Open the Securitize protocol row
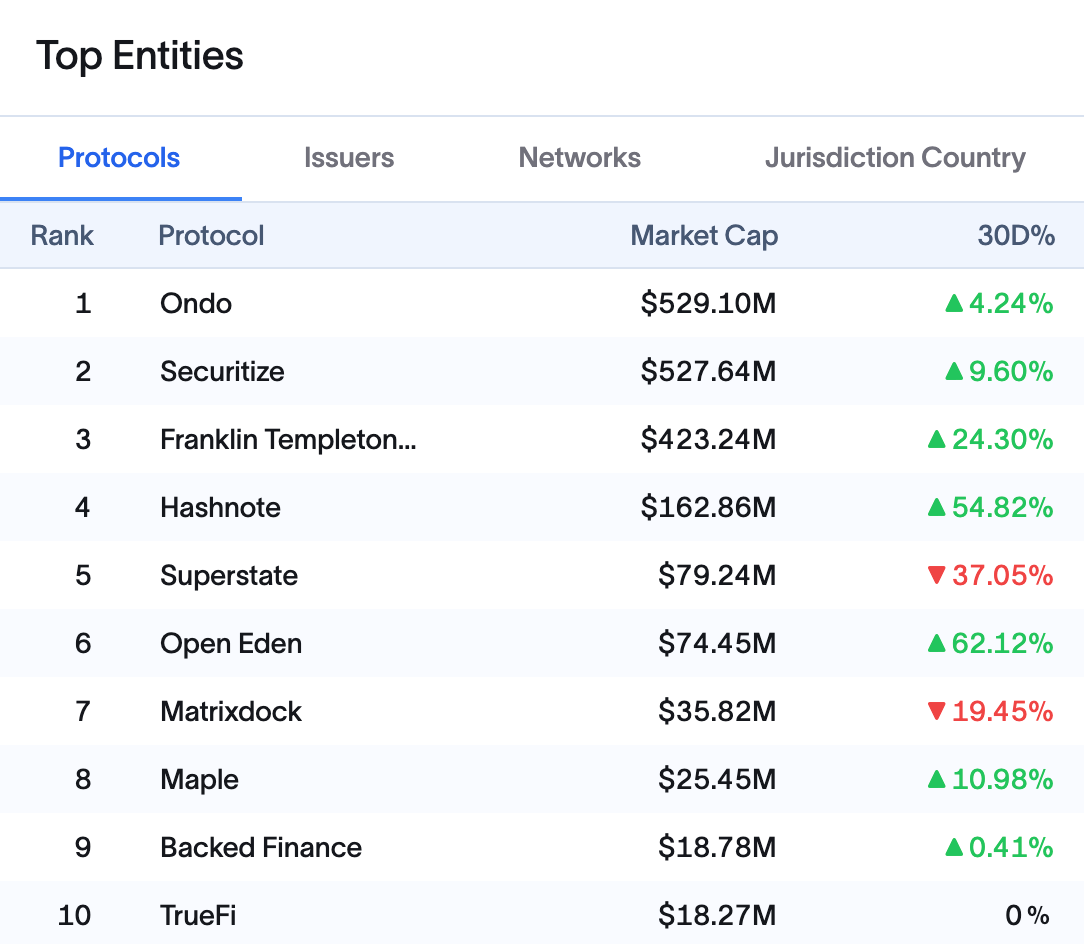This screenshot has height=944, width=1084. (222, 371)
